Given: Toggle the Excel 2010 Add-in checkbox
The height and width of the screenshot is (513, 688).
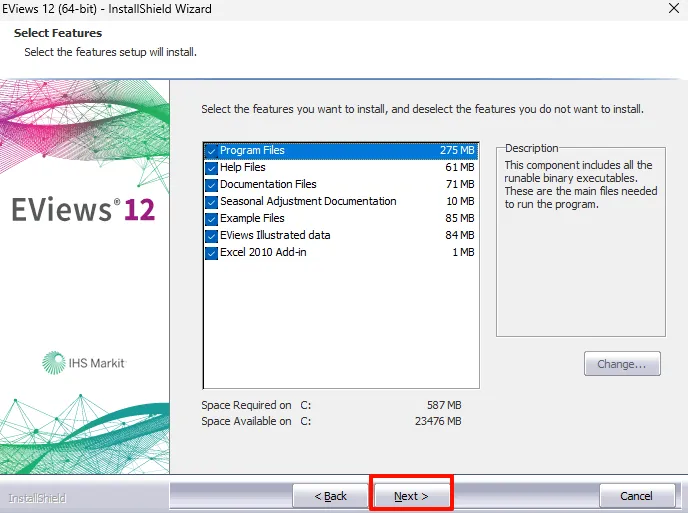Looking at the screenshot, I should pyautogui.click(x=211, y=253).
